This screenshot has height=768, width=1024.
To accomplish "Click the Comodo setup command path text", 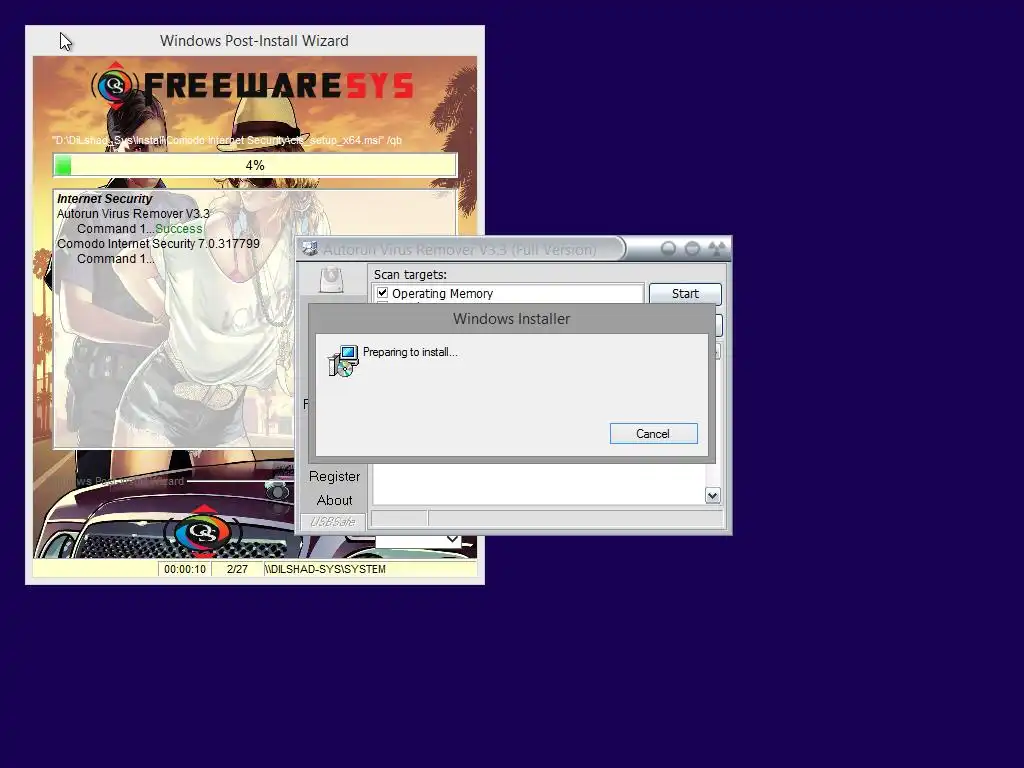I will pyautogui.click(x=227, y=140).
